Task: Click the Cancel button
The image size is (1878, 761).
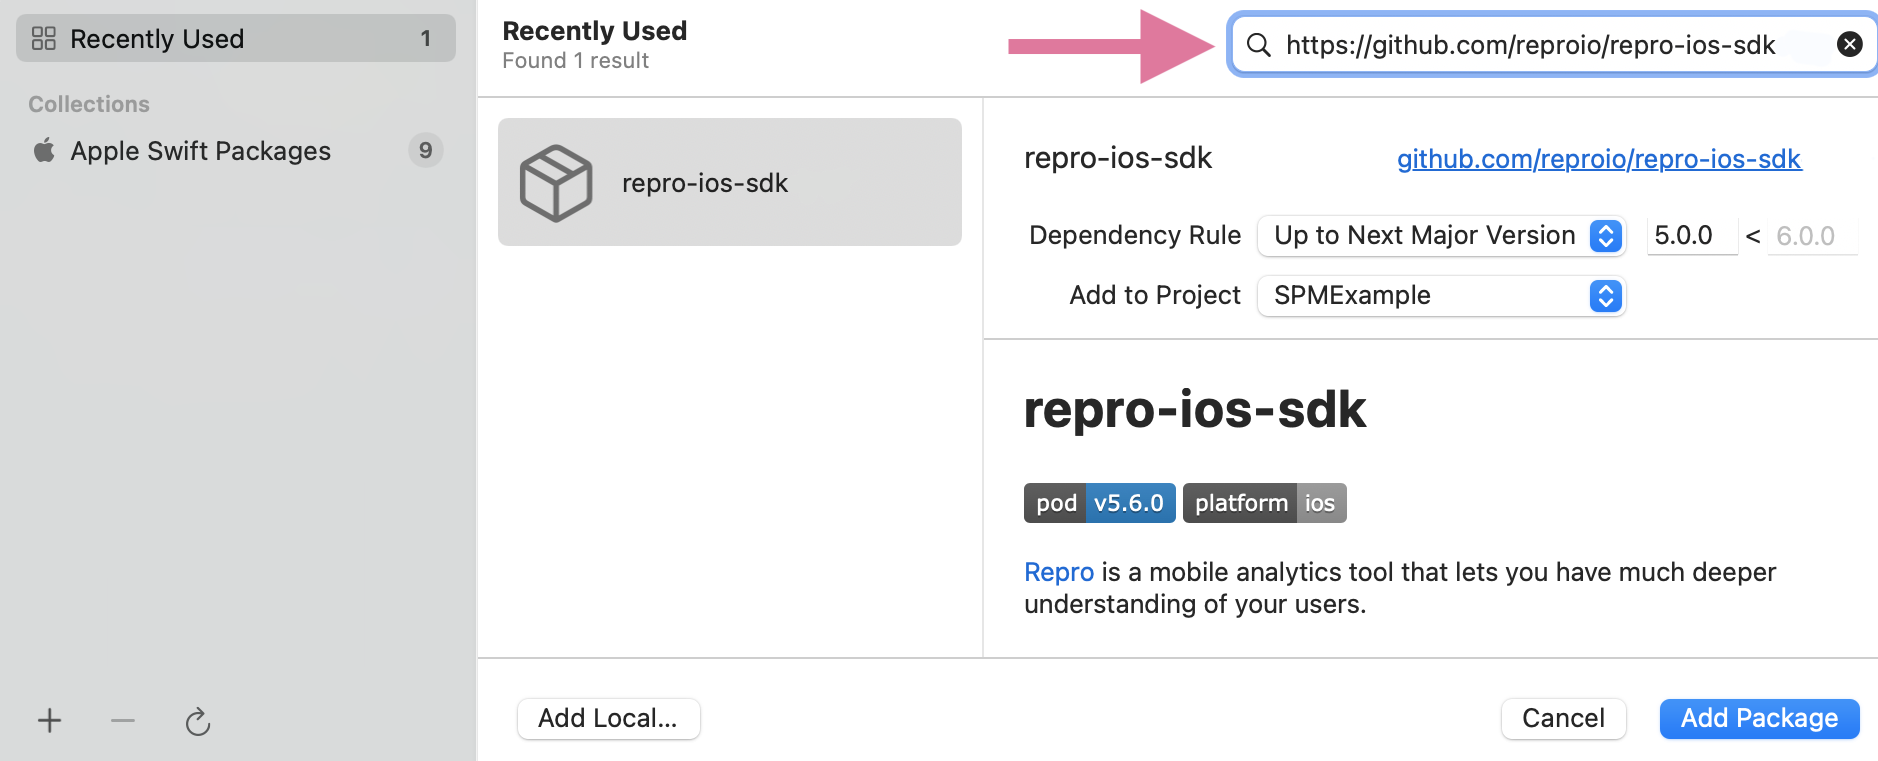Action: coord(1563,718)
